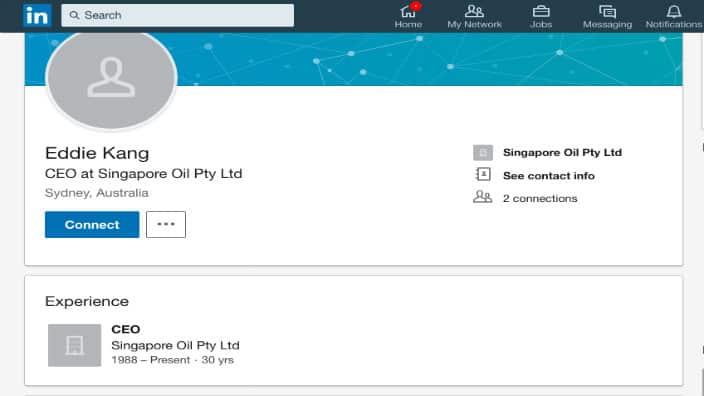This screenshot has width=704, height=396.
Task: Go to Jobs section
Action: (x=541, y=16)
